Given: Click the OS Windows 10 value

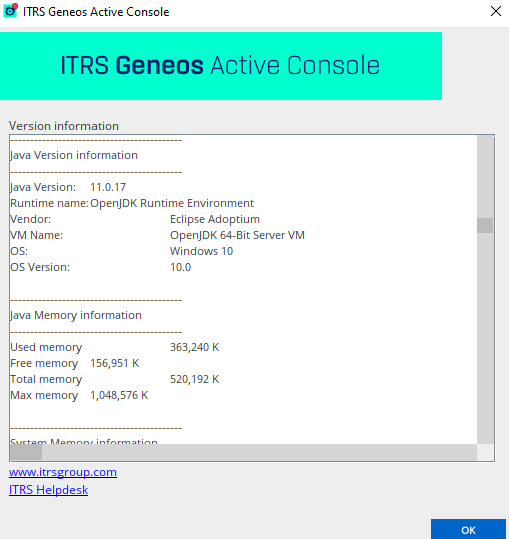Looking at the screenshot, I should [201, 251].
